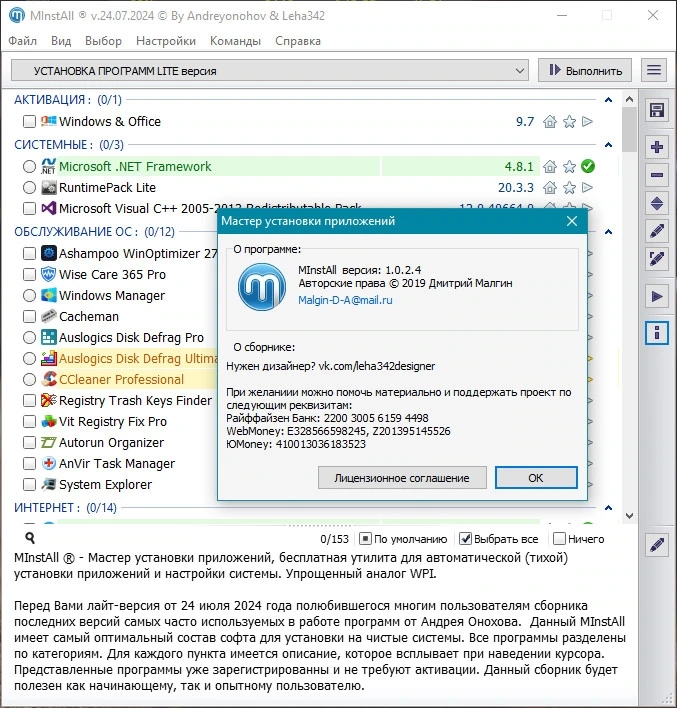Viewport: 677px width, 708px height.
Task: Select CCleaner Professional radio button
Action: 29,379
